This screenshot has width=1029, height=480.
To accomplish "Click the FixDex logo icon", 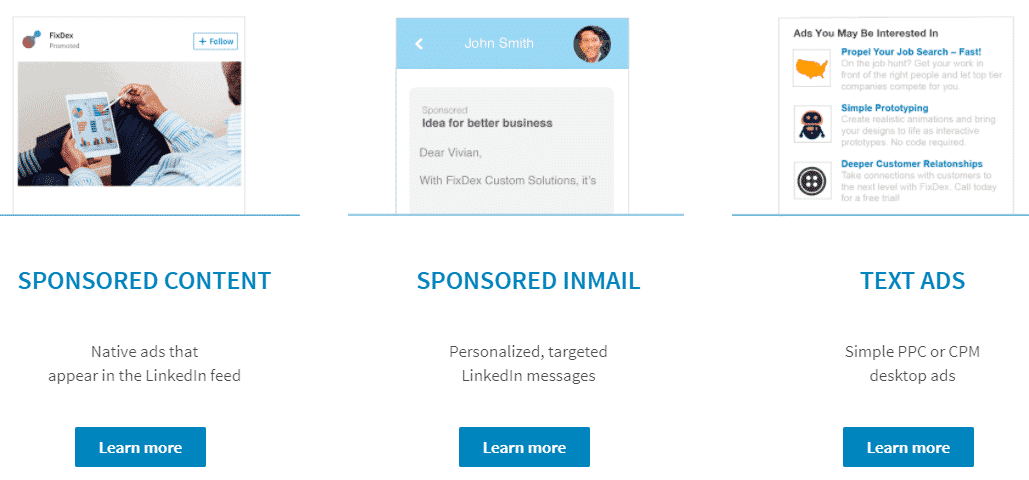I will pyautogui.click(x=33, y=40).
